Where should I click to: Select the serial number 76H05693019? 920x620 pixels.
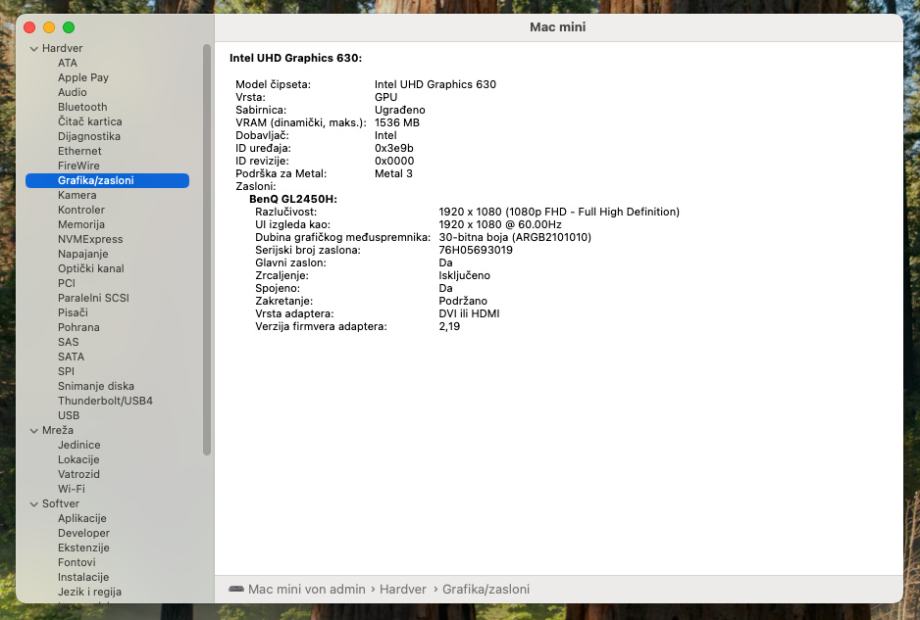tap(475, 250)
